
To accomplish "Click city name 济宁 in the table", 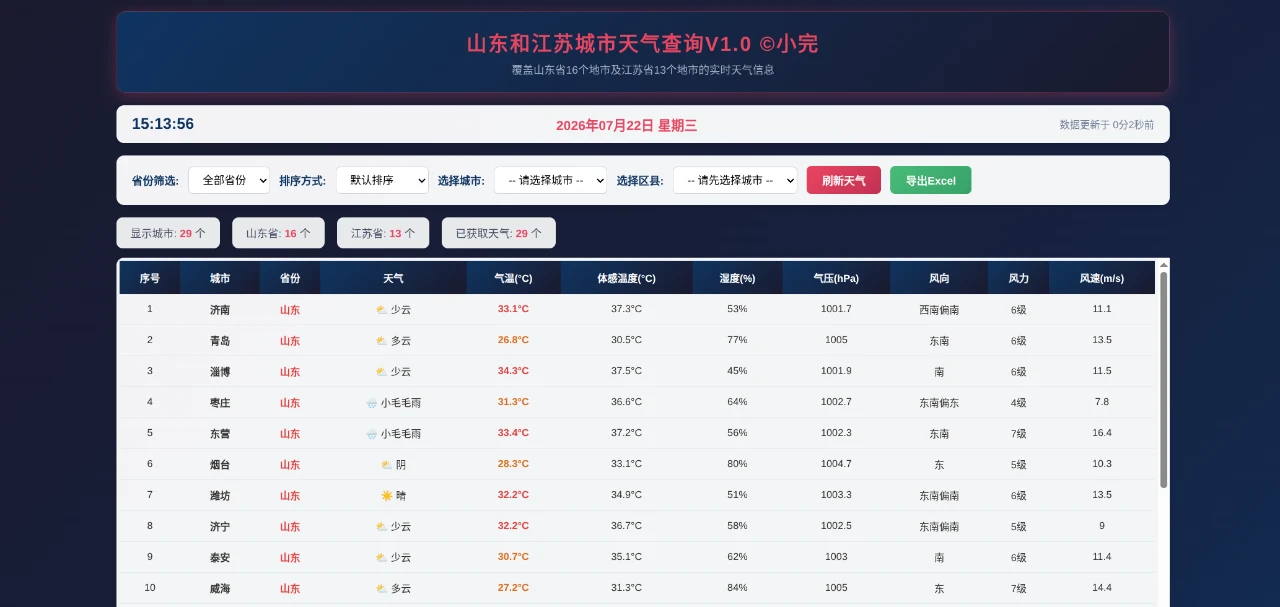I will click(220, 527).
